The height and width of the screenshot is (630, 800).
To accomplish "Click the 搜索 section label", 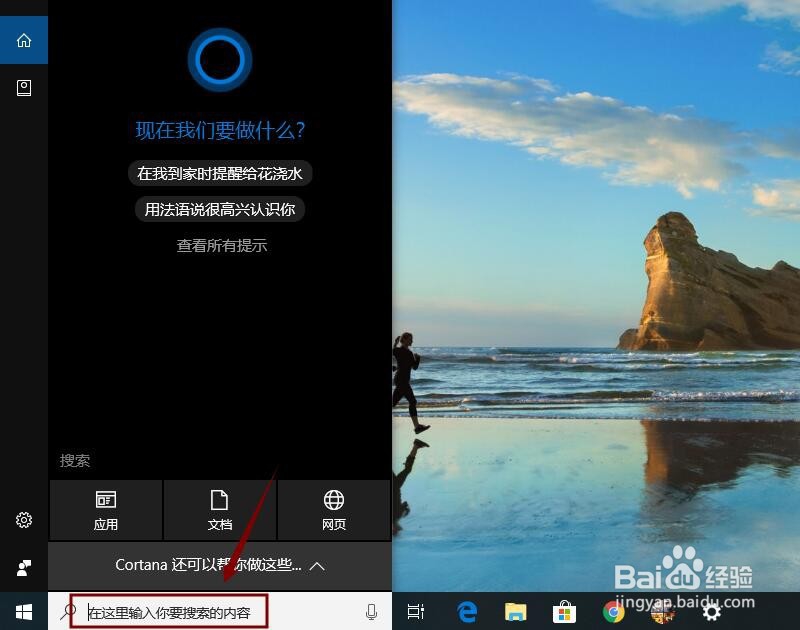I will click(75, 461).
